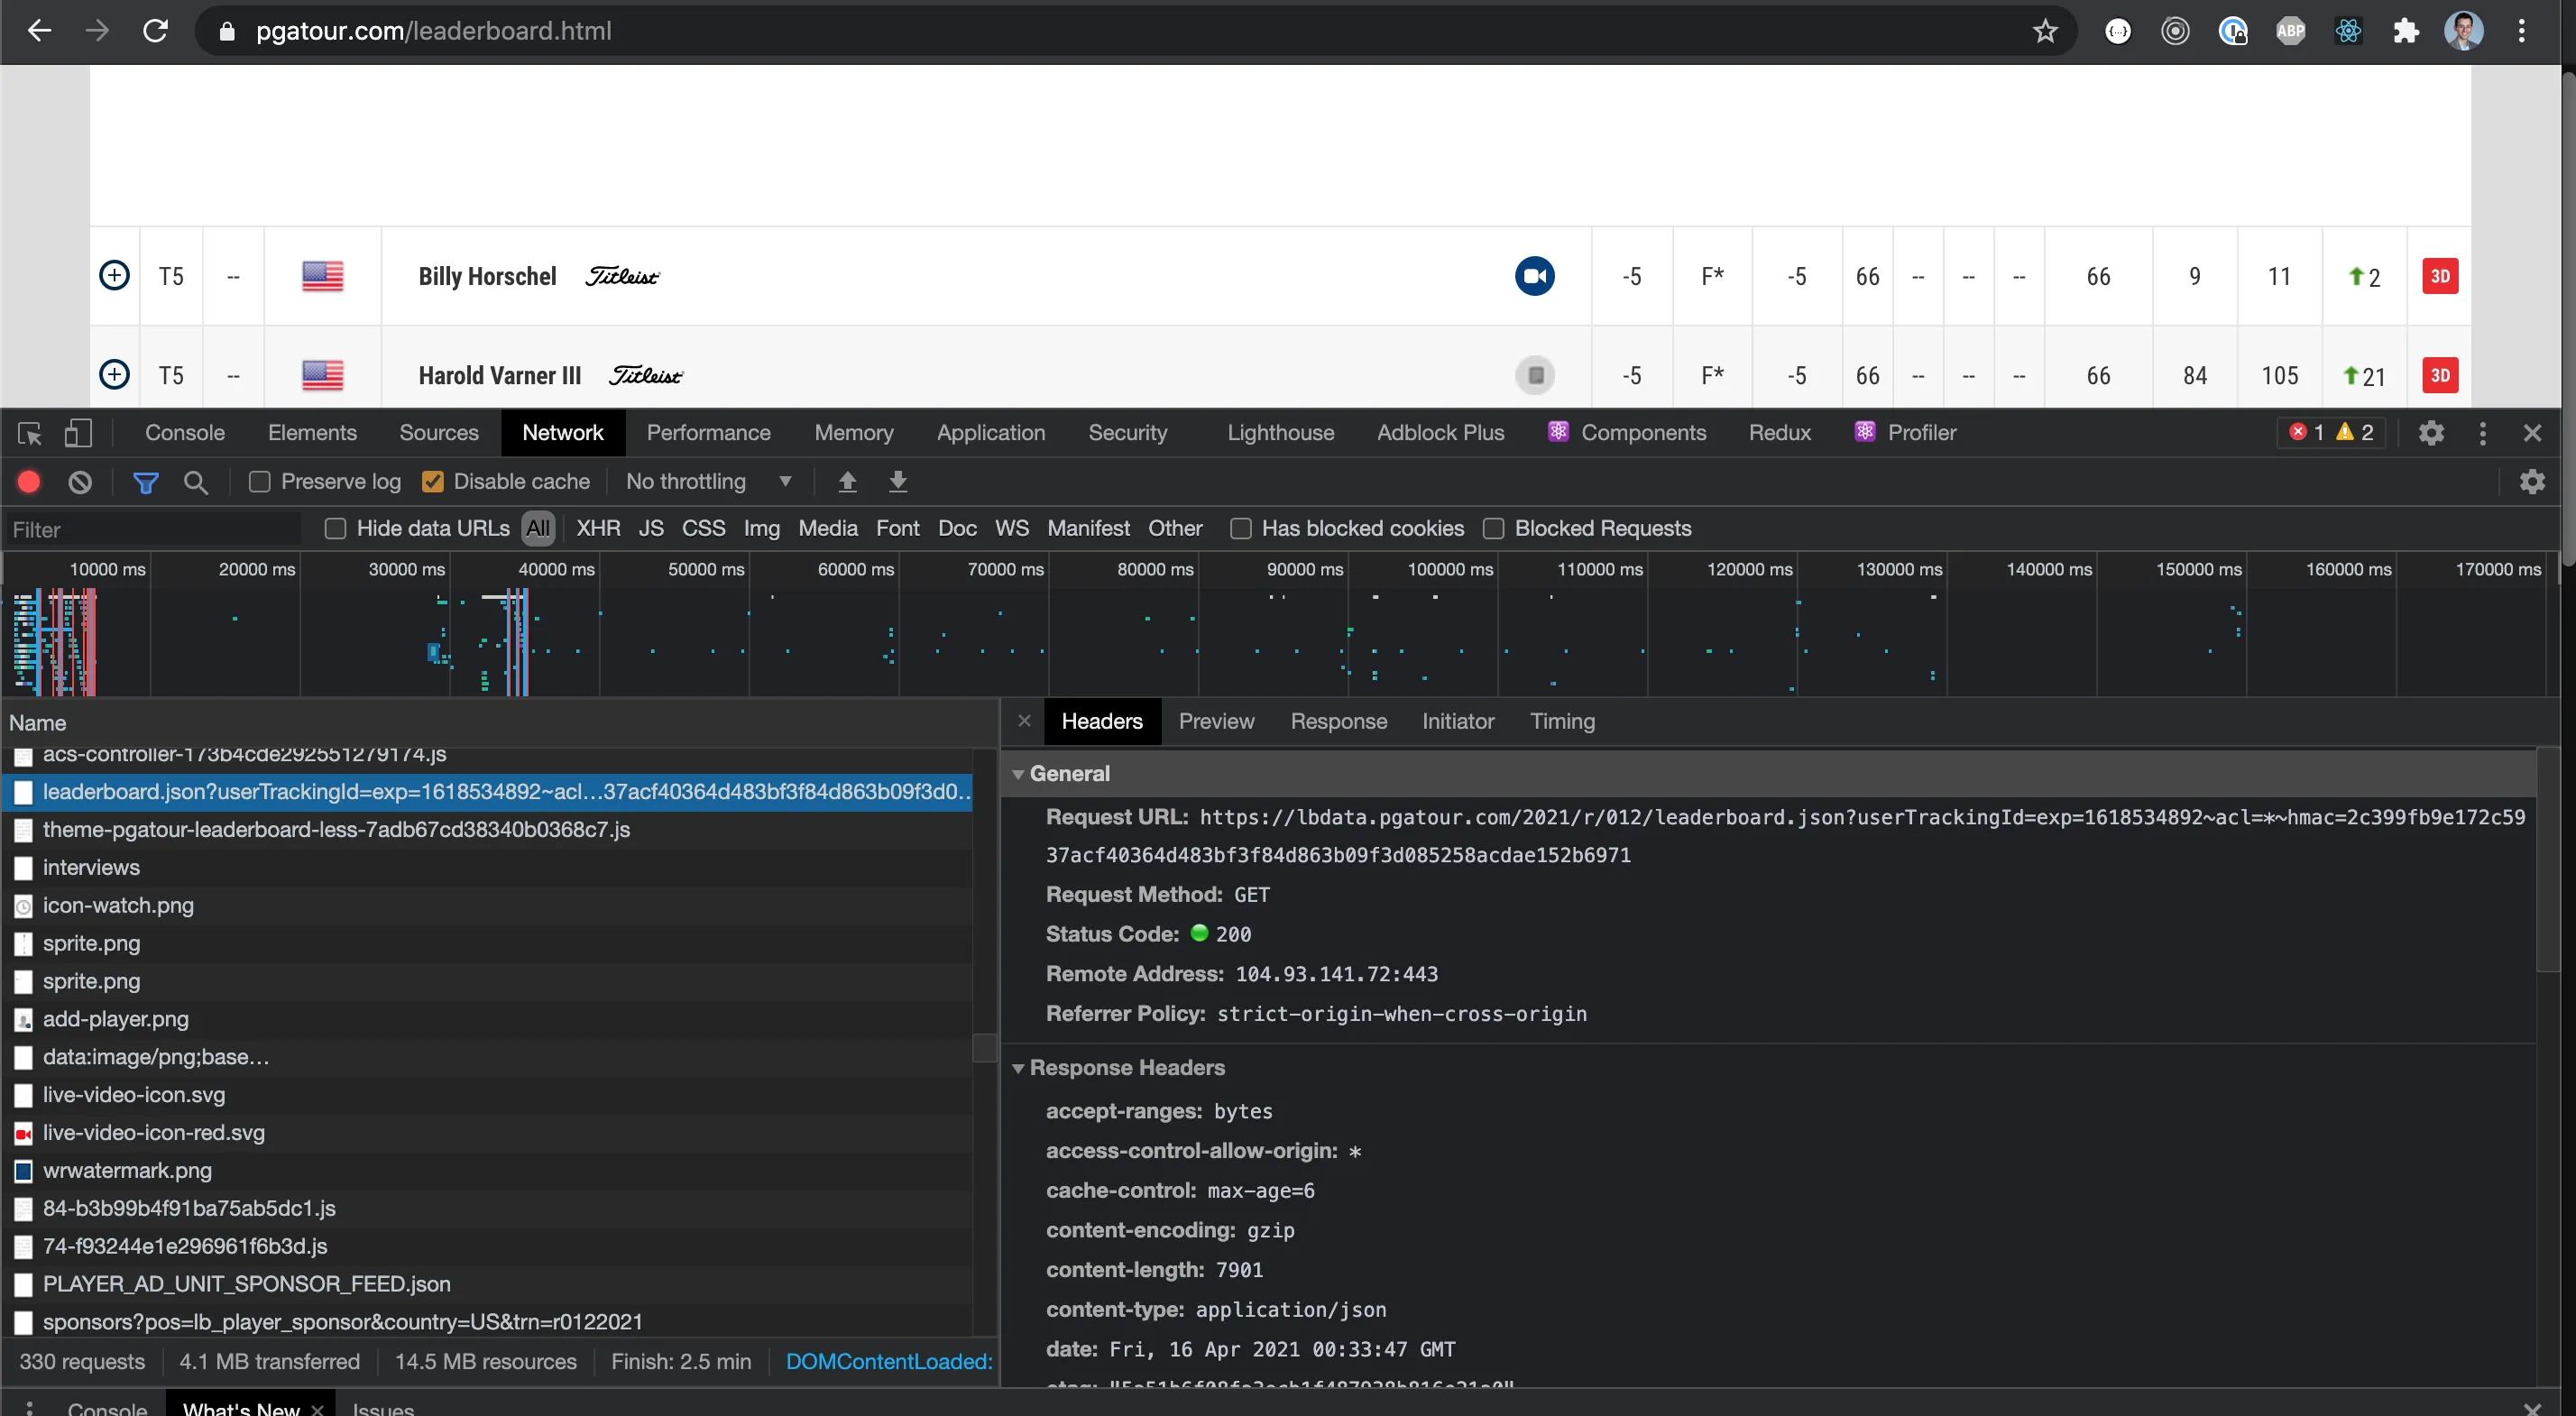Enable the Preserve log checkbox
2576x1416 pixels.
click(x=260, y=482)
